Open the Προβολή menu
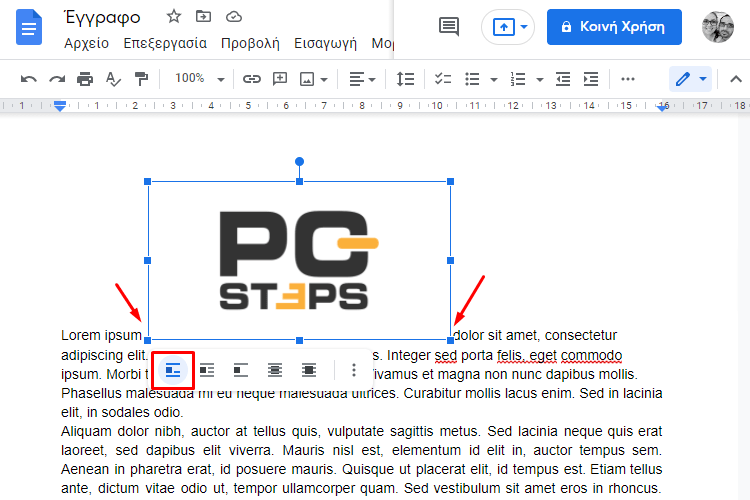Screen dimensions: 750x500 click(250, 44)
